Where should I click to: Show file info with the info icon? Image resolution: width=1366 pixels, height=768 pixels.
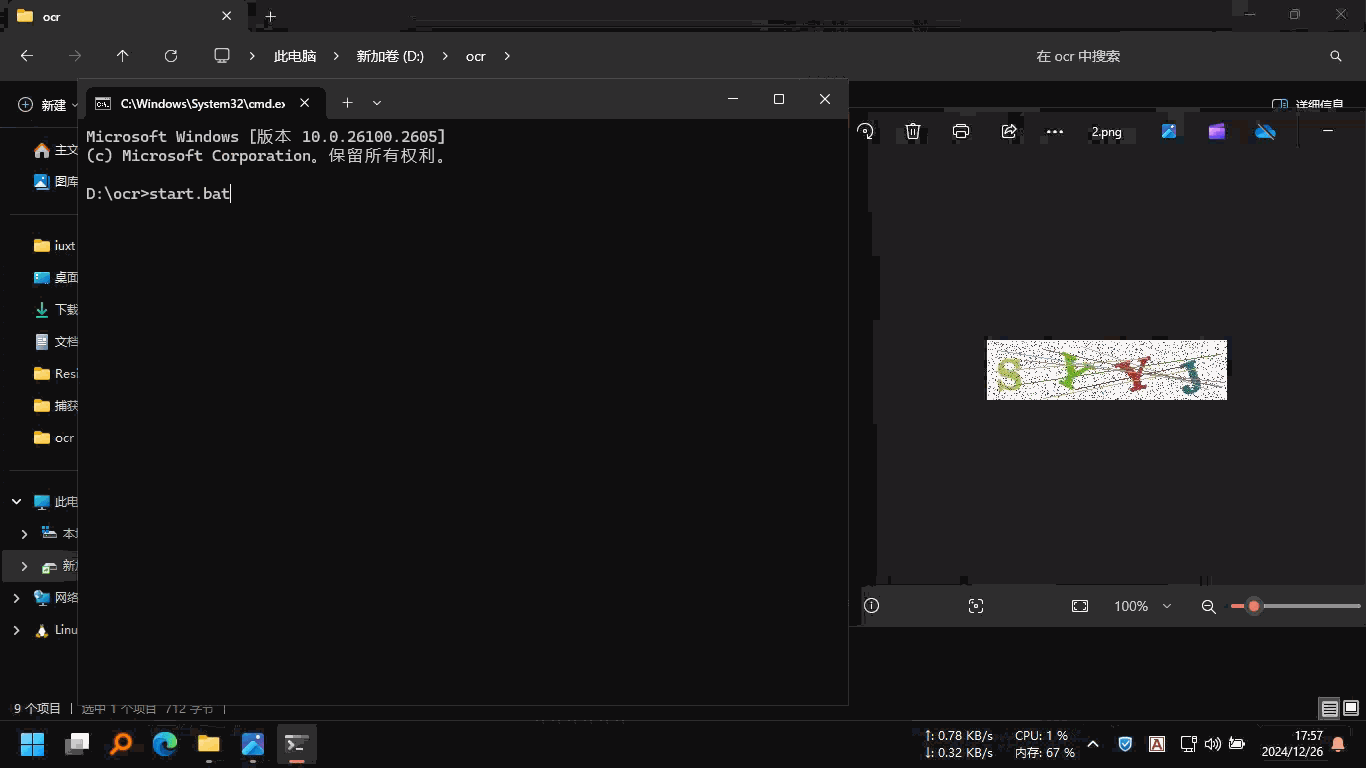point(872,606)
